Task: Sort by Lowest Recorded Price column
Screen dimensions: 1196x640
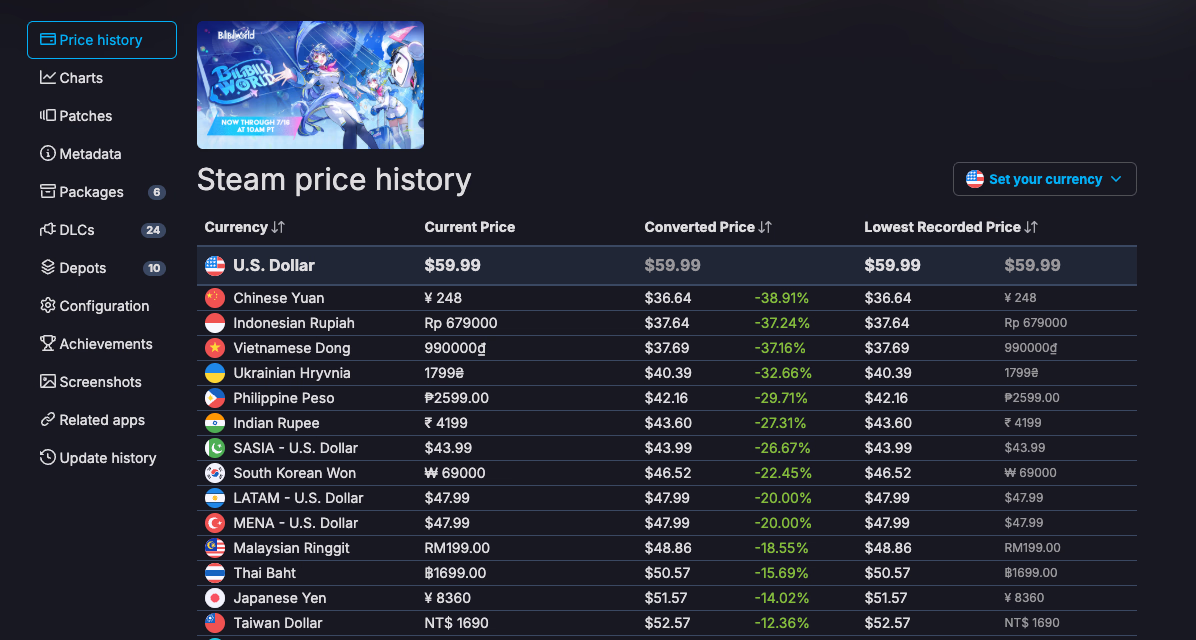Action: click(950, 227)
